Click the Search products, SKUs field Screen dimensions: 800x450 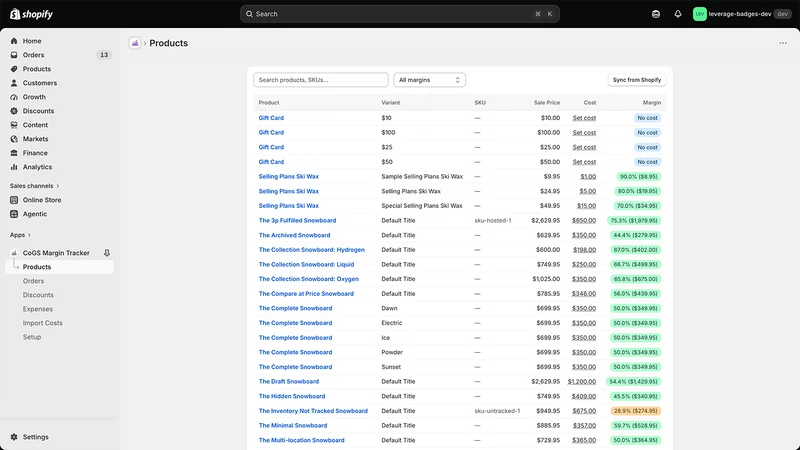pyautogui.click(x=320, y=80)
